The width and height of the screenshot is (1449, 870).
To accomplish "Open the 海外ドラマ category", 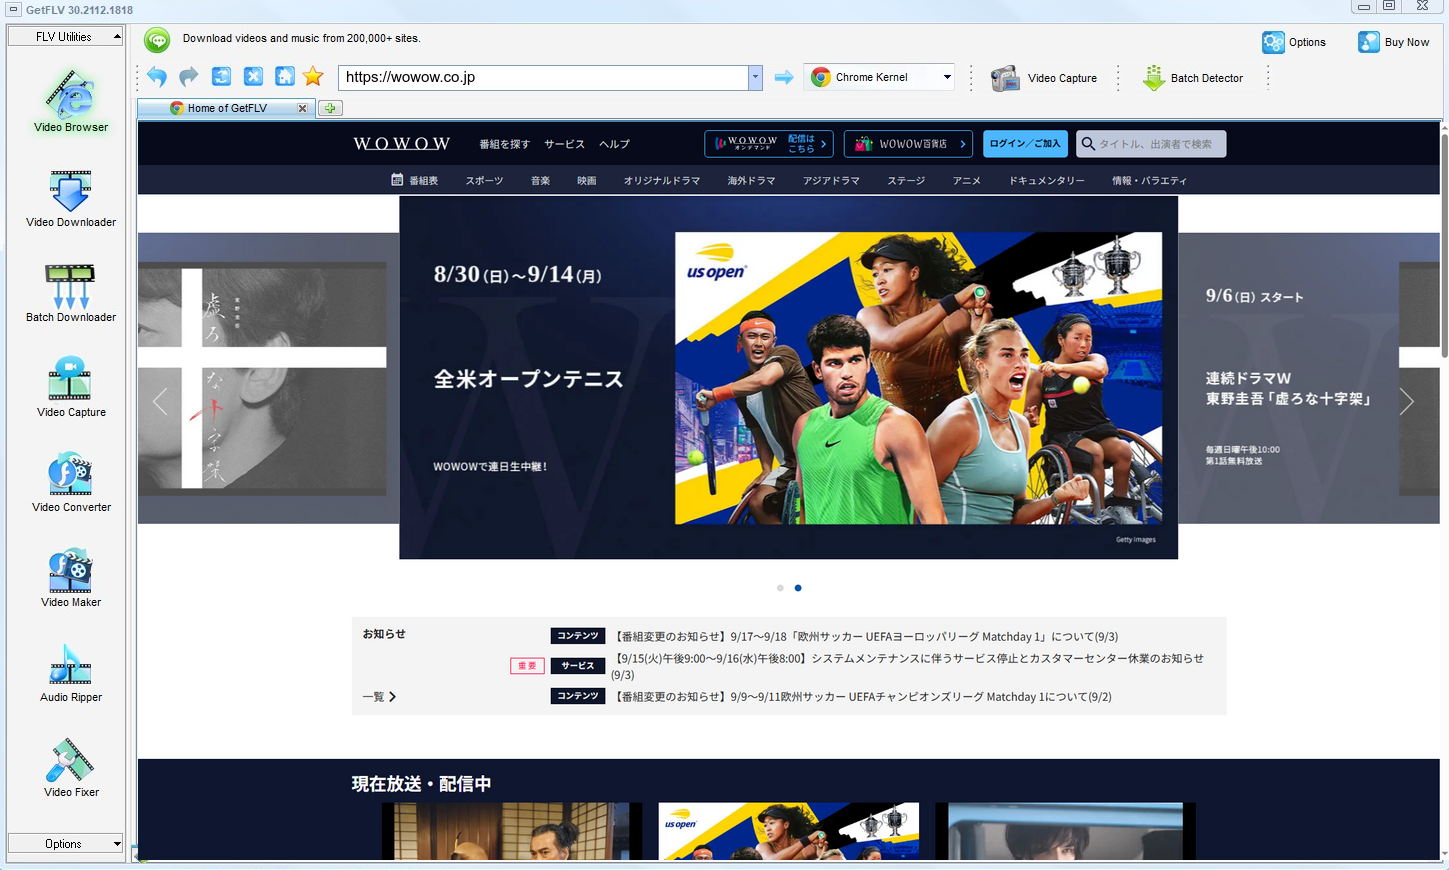I will pos(751,181).
